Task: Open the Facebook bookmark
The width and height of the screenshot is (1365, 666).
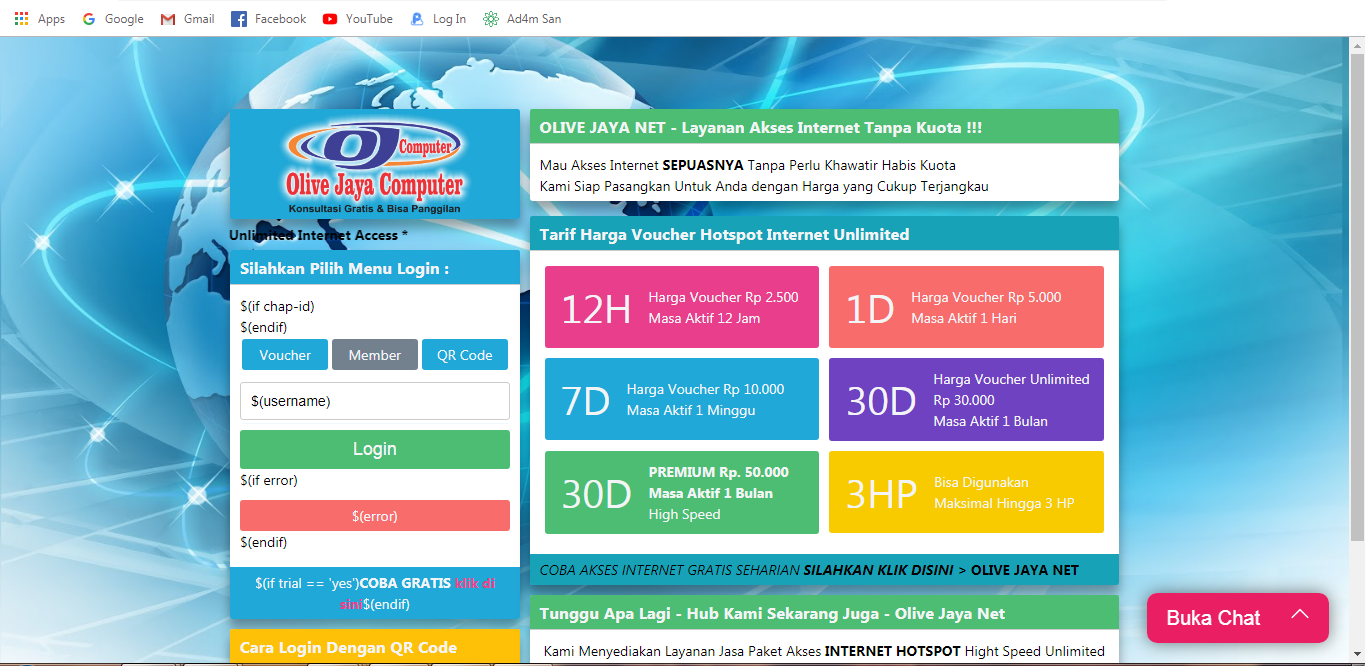Action: click(x=268, y=18)
